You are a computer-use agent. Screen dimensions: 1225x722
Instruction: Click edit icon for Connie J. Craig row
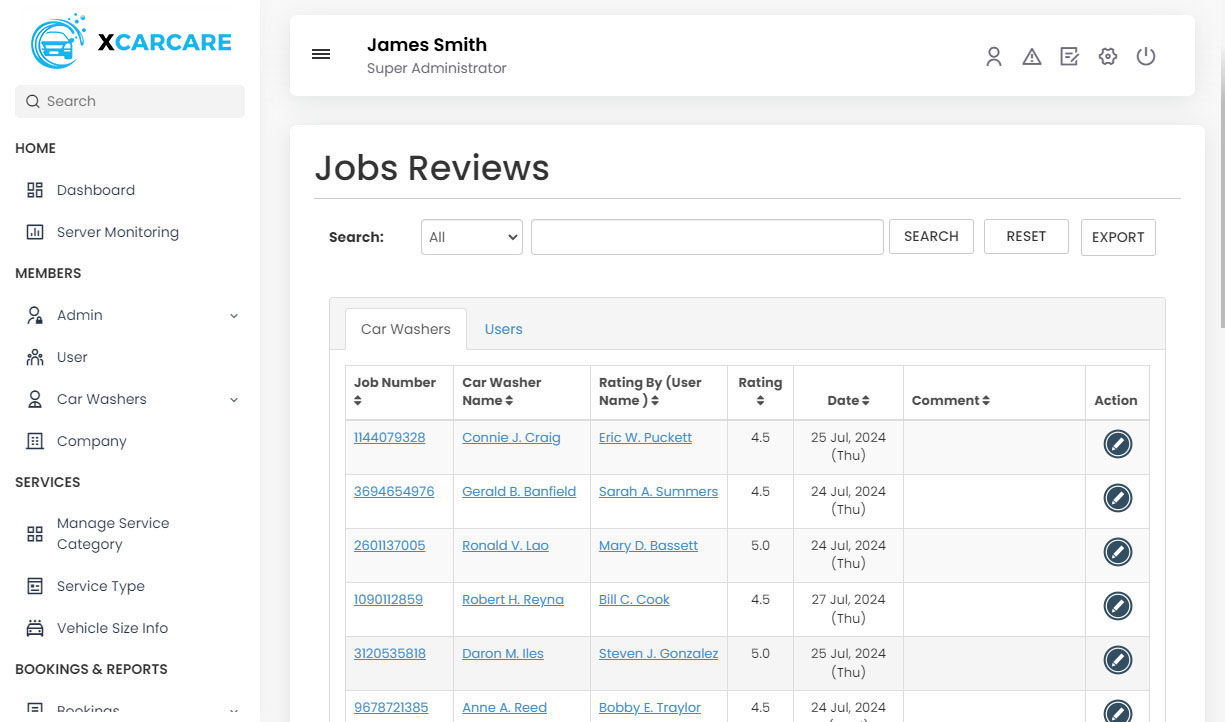pyautogui.click(x=1117, y=444)
